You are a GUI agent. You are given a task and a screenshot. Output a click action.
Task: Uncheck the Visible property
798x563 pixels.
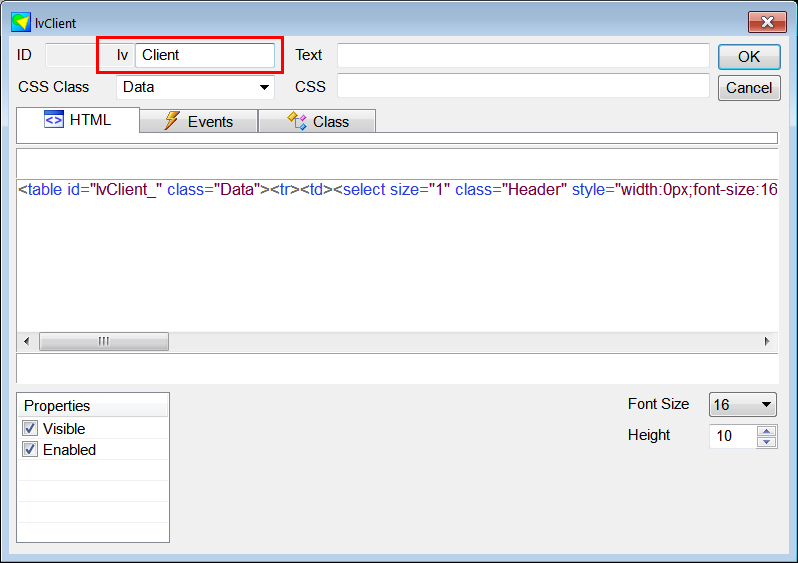(30, 428)
